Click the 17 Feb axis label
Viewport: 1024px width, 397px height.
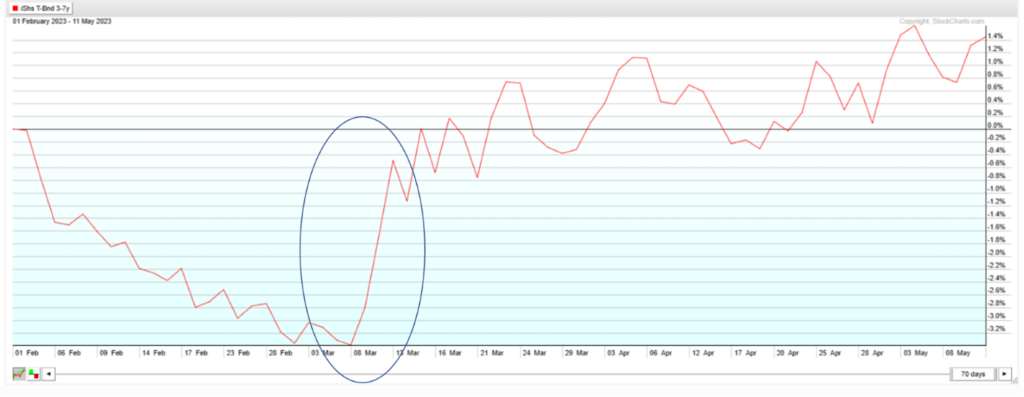(x=196, y=353)
